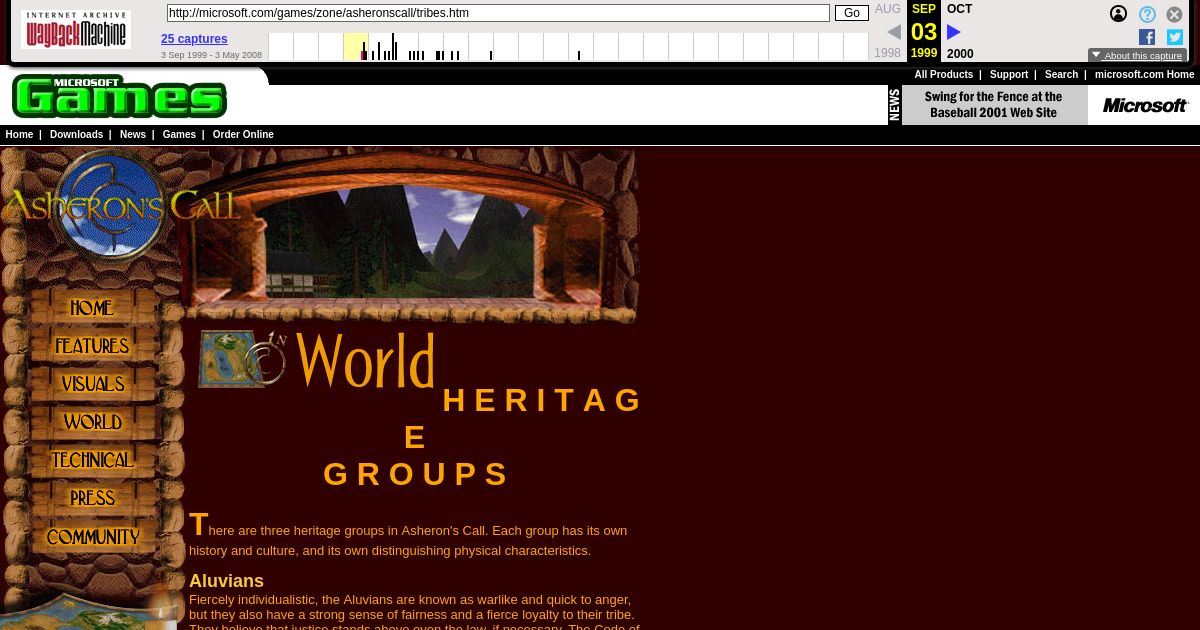Open the Wayback Machine logo homepage

[x=76, y=30]
